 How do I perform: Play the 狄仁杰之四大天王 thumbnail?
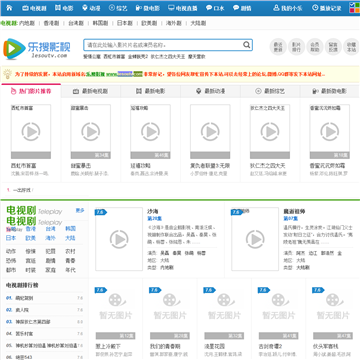(270, 132)
